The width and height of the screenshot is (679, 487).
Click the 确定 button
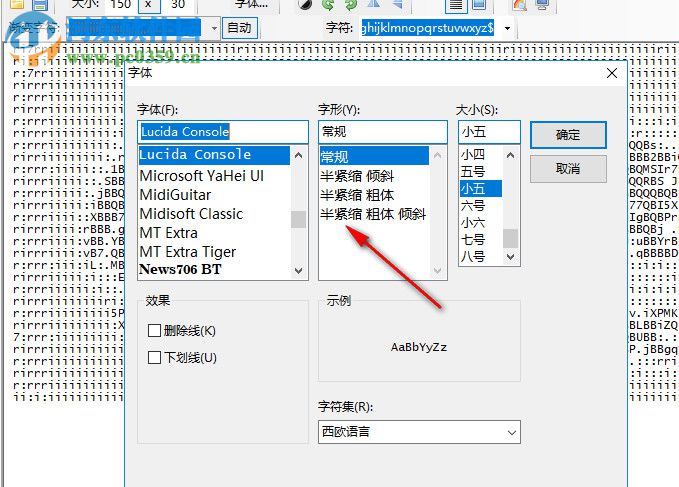(x=568, y=135)
